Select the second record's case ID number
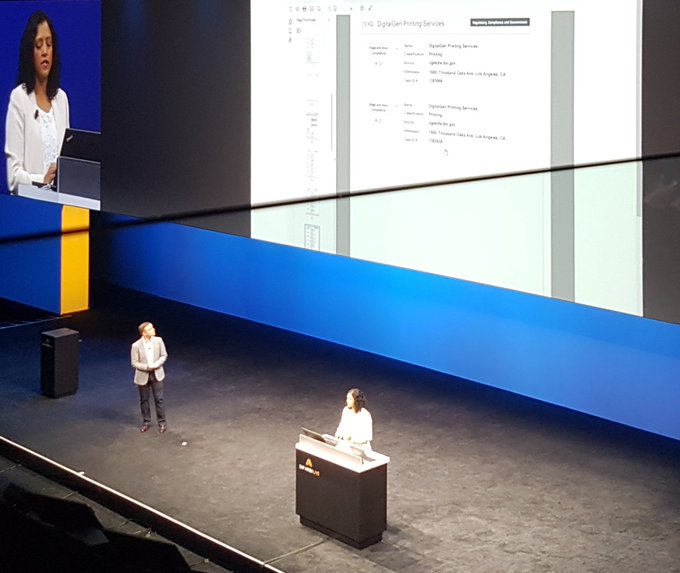Image resolution: width=680 pixels, height=573 pixels. pos(435,141)
